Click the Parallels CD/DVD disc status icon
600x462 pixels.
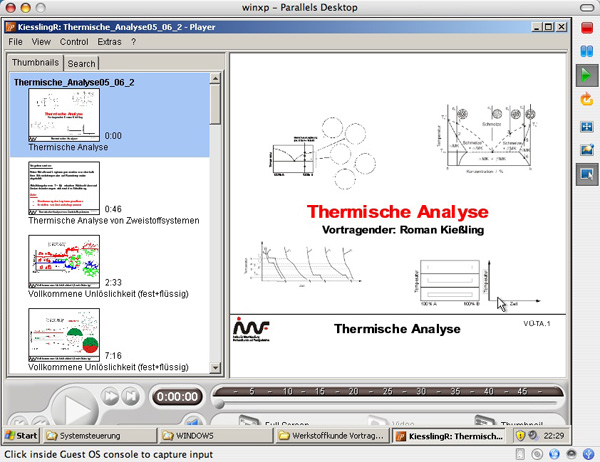click(537, 454)
